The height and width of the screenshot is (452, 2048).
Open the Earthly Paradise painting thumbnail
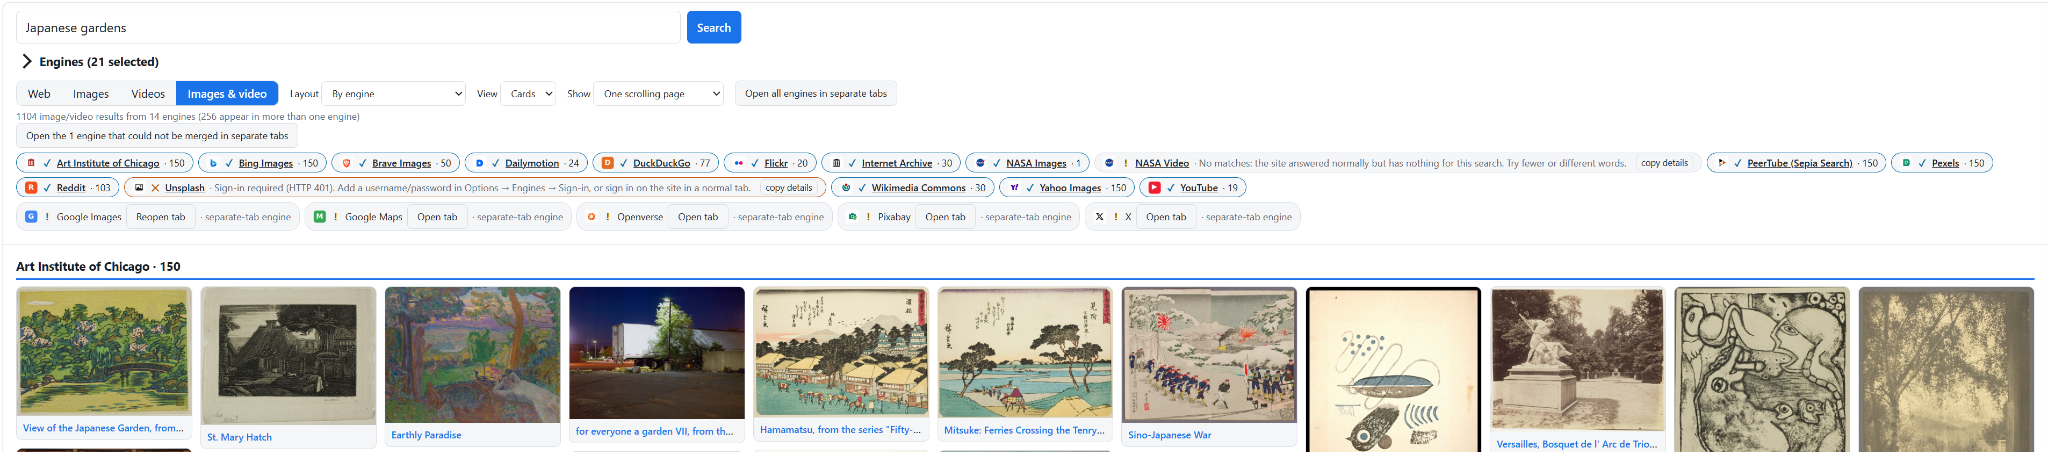[x=472, y=355]
